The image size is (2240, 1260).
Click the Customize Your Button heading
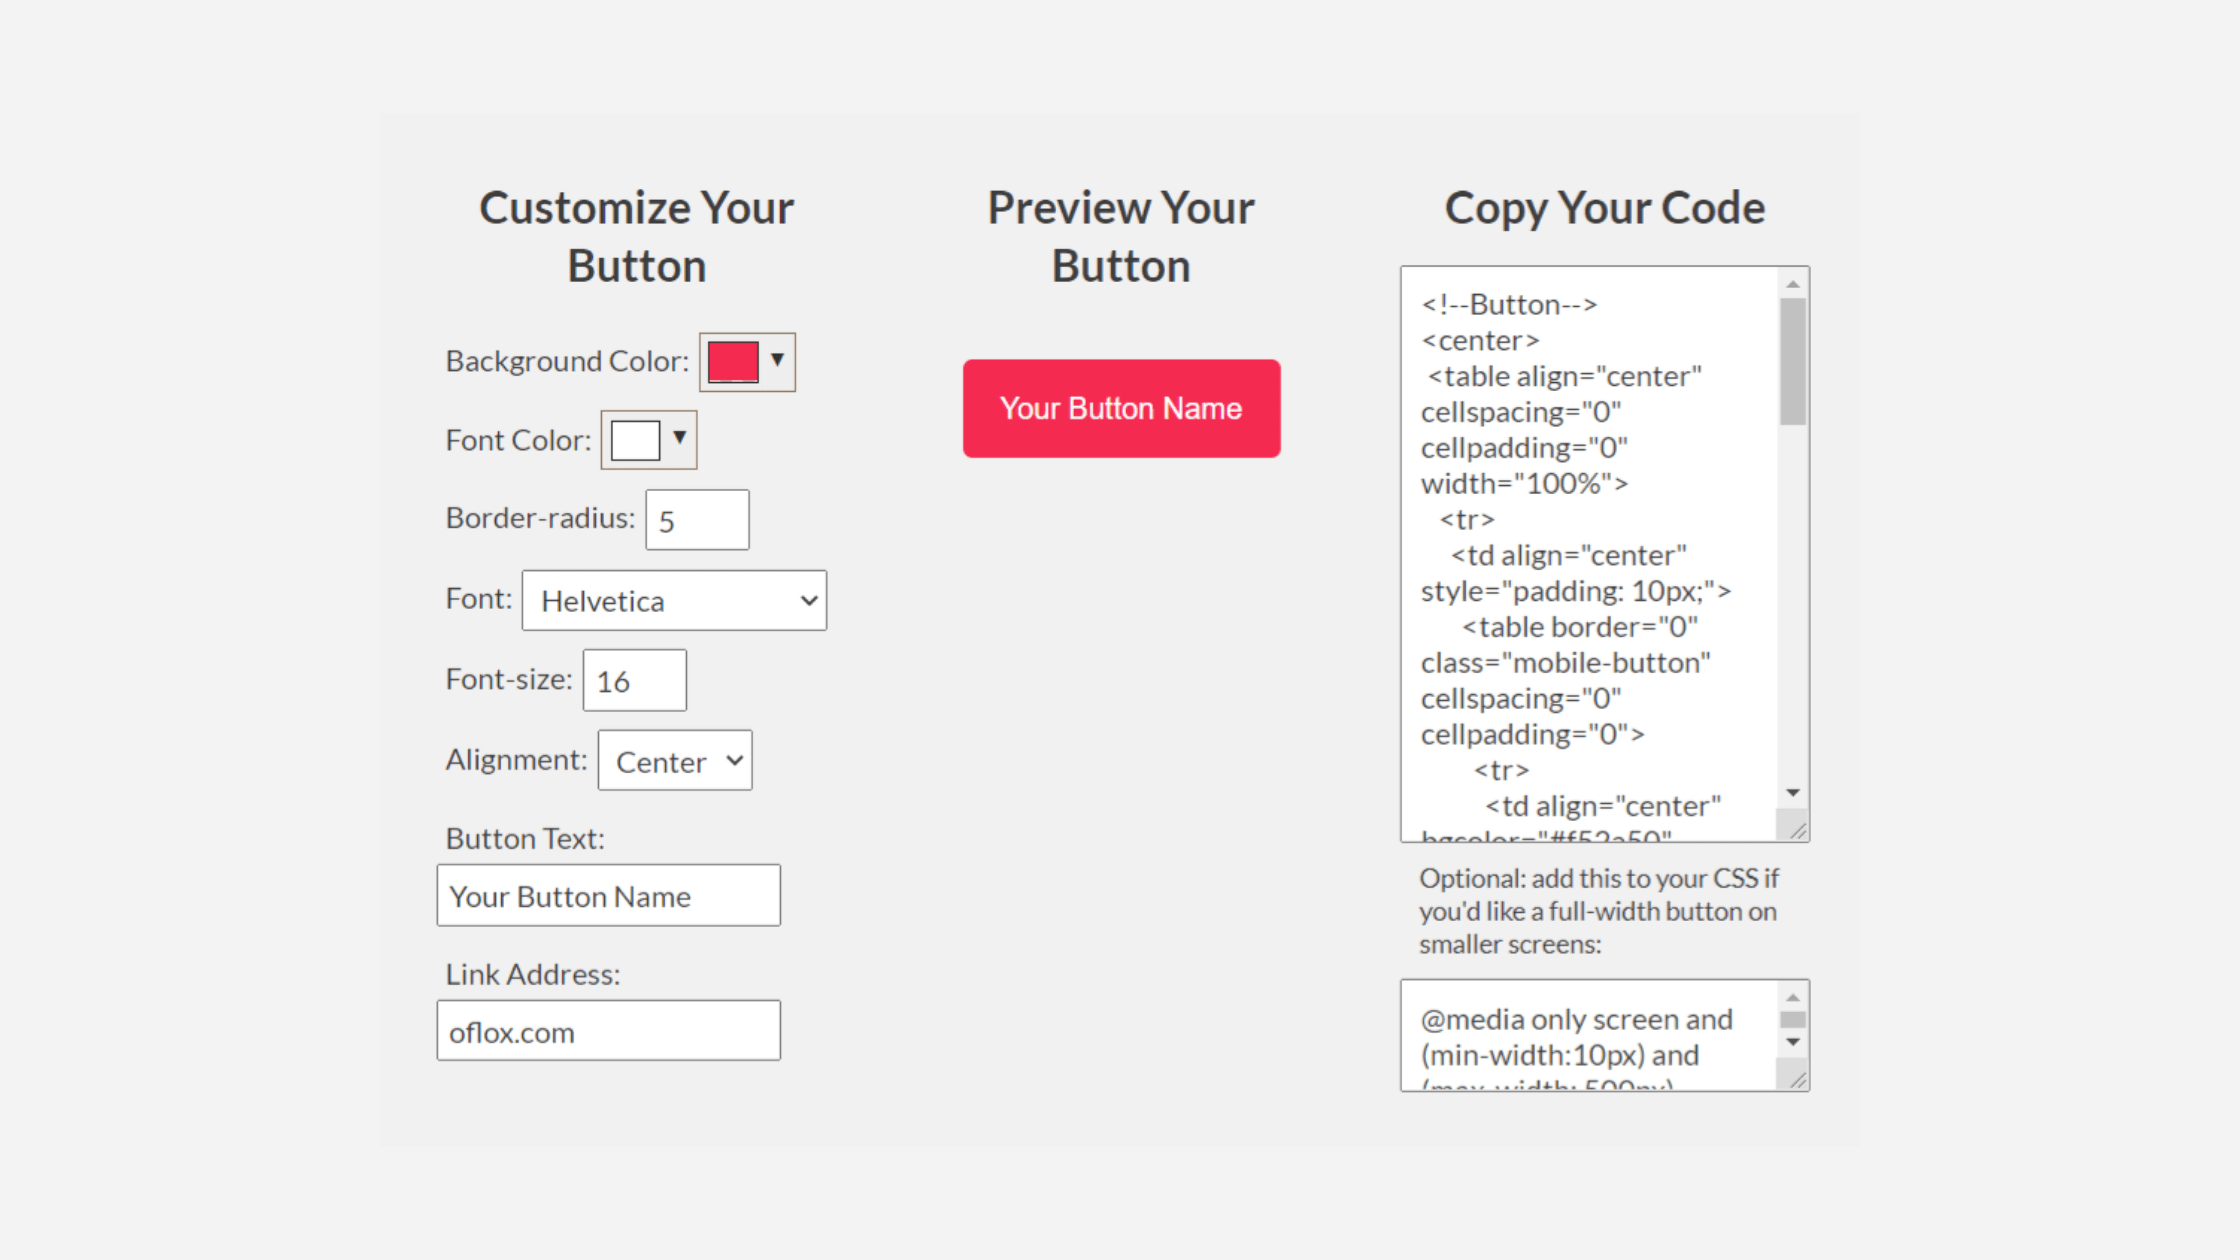pyautogui.click(x=636, y=235)
